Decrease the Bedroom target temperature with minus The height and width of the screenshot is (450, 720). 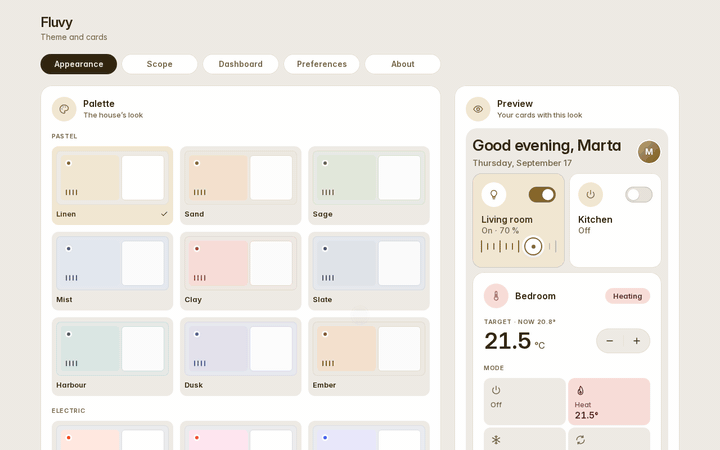[x=610, y=341]
